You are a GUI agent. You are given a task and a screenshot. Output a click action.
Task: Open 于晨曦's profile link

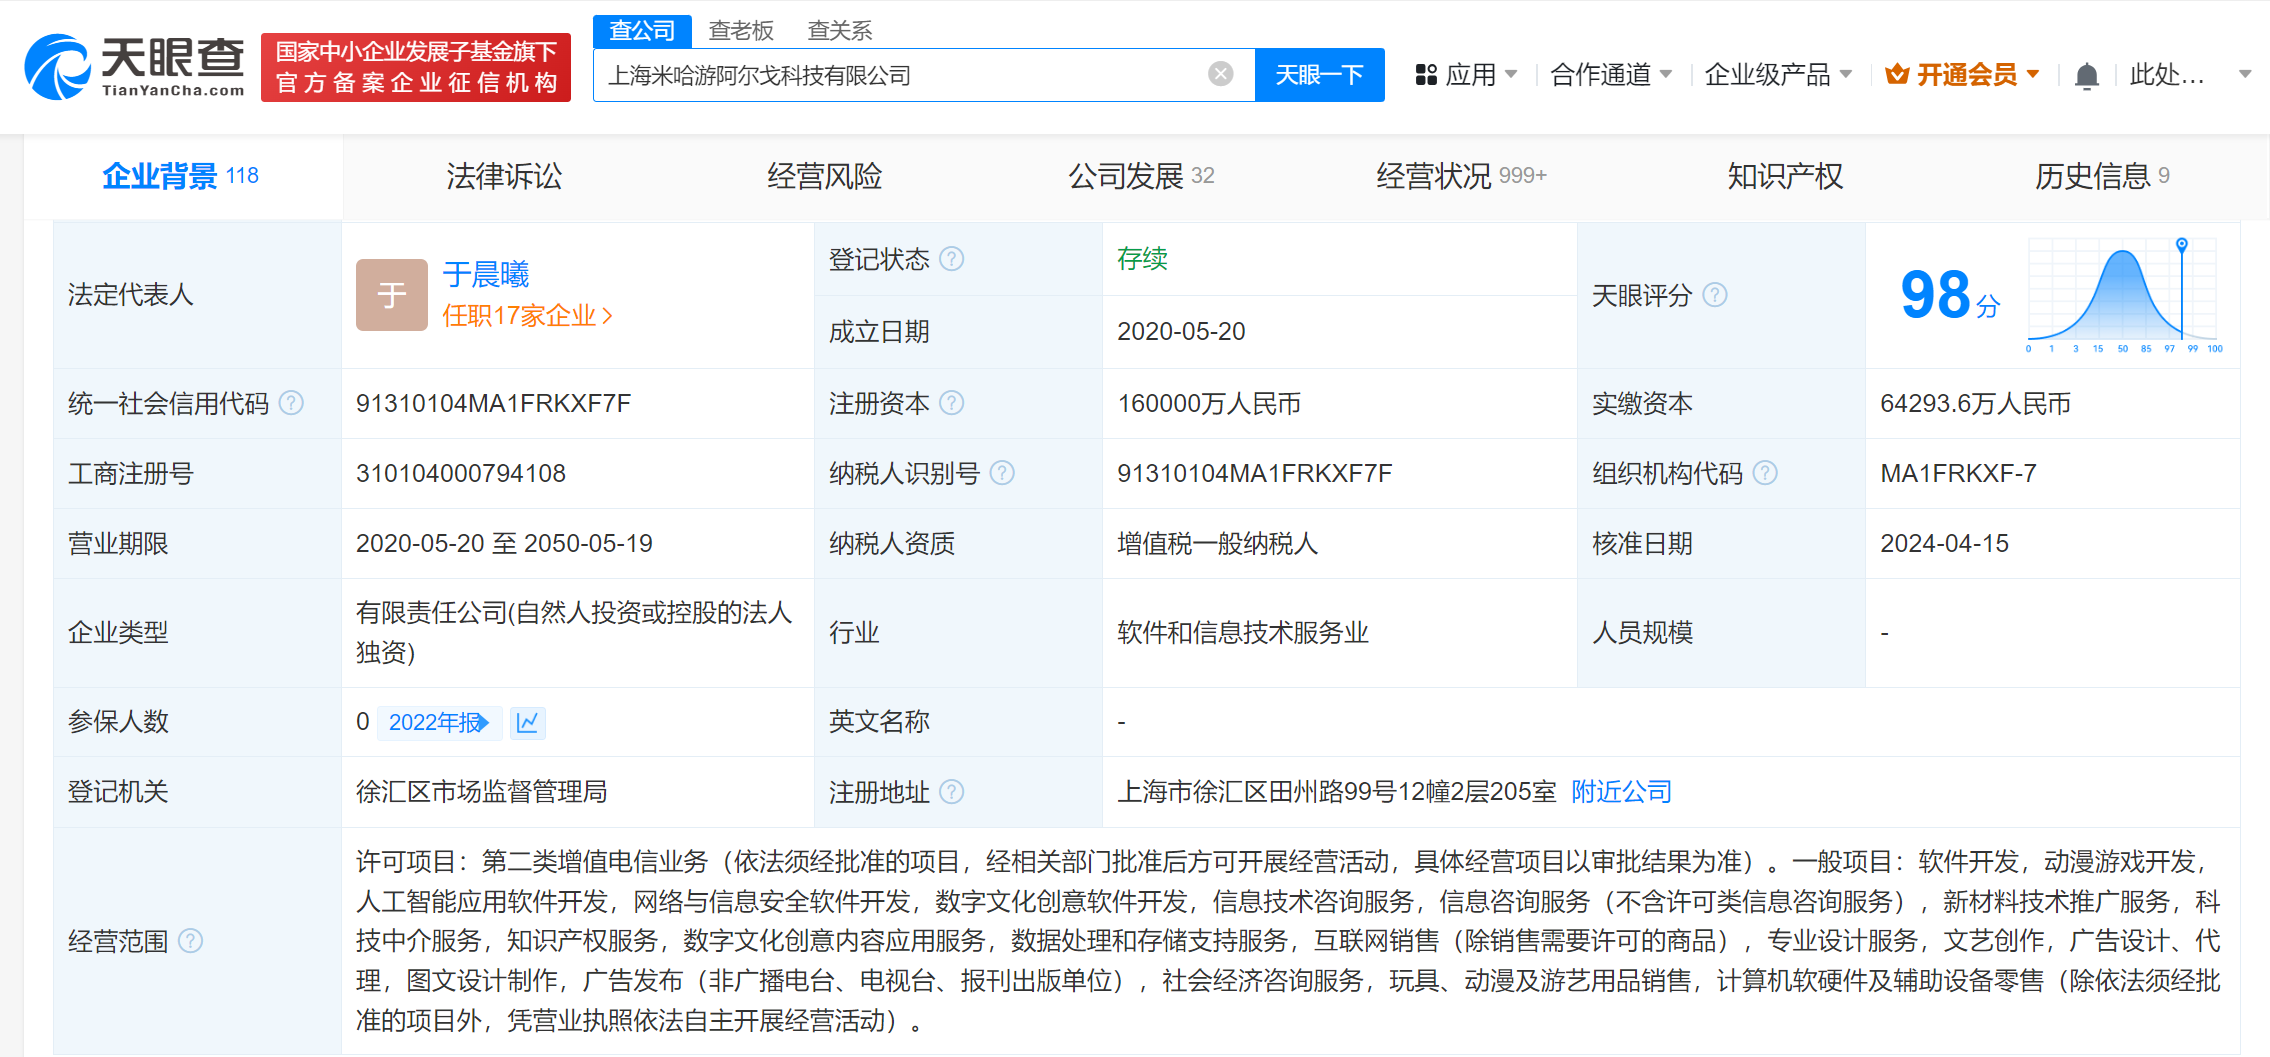point(486,274)
